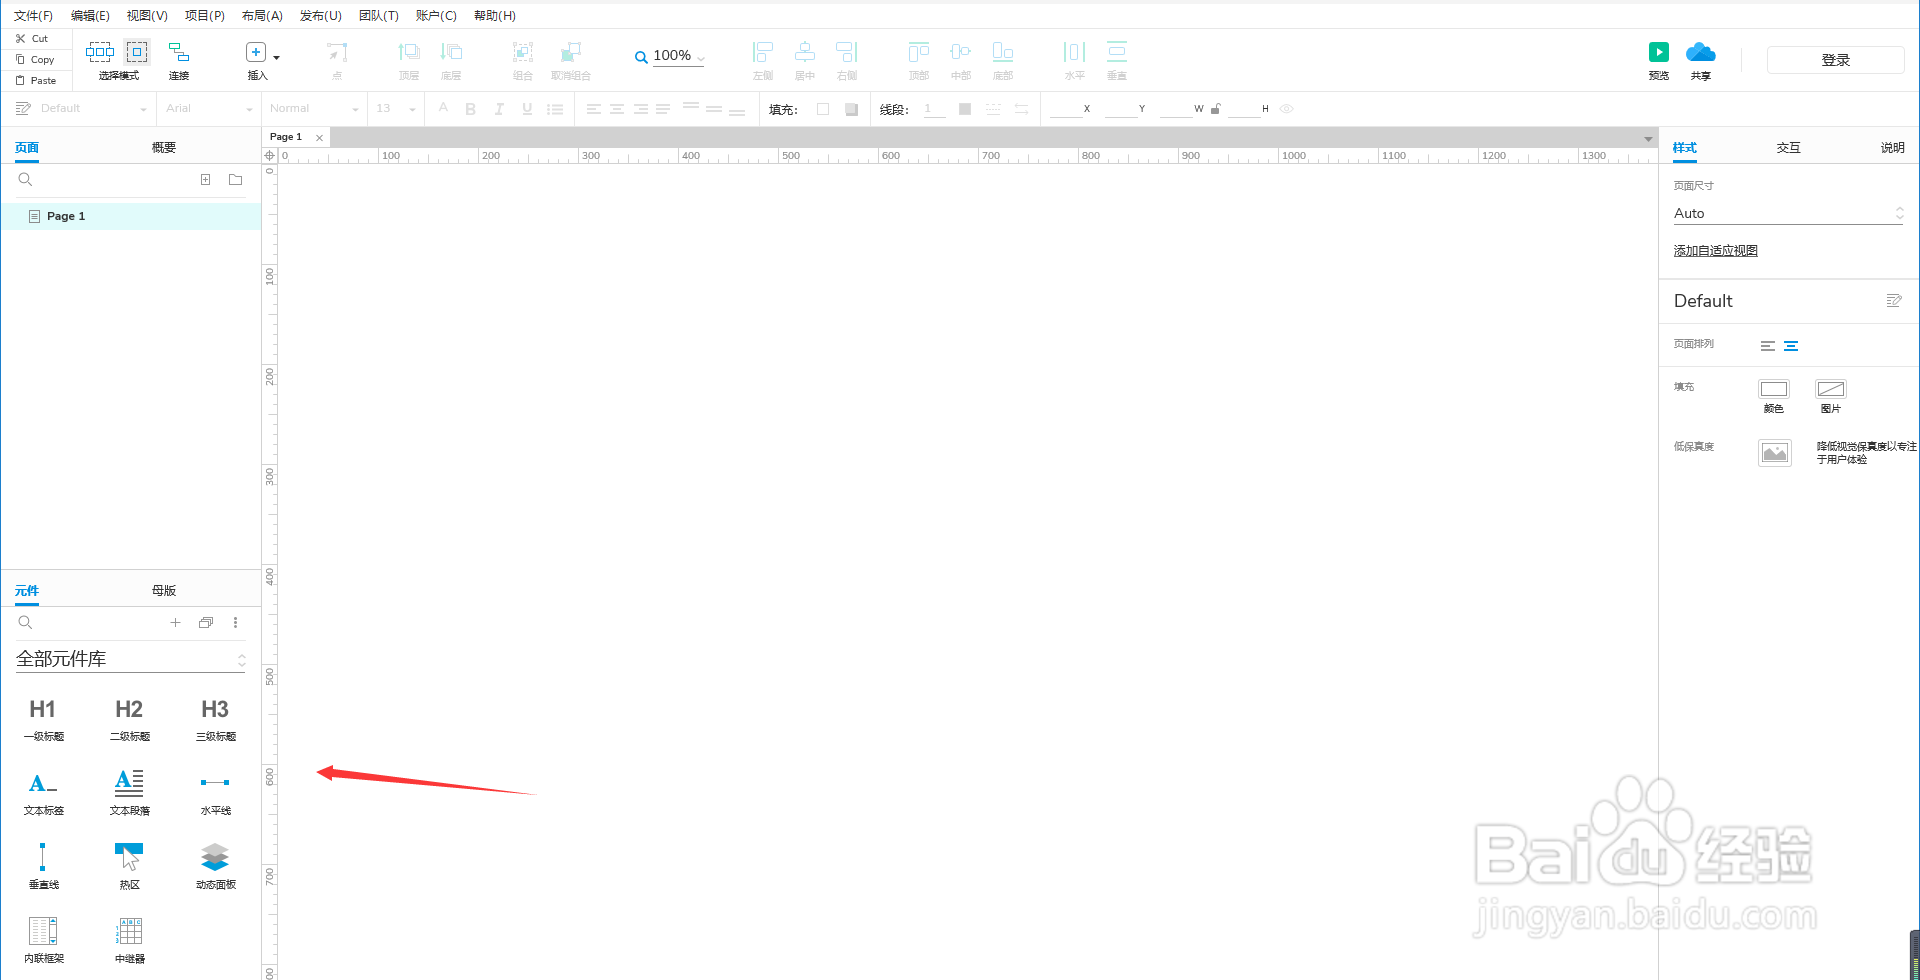This screenshot has width=1920, height=980.
Task: Click the 登录 login button
Action: [x=1835, y=60]
